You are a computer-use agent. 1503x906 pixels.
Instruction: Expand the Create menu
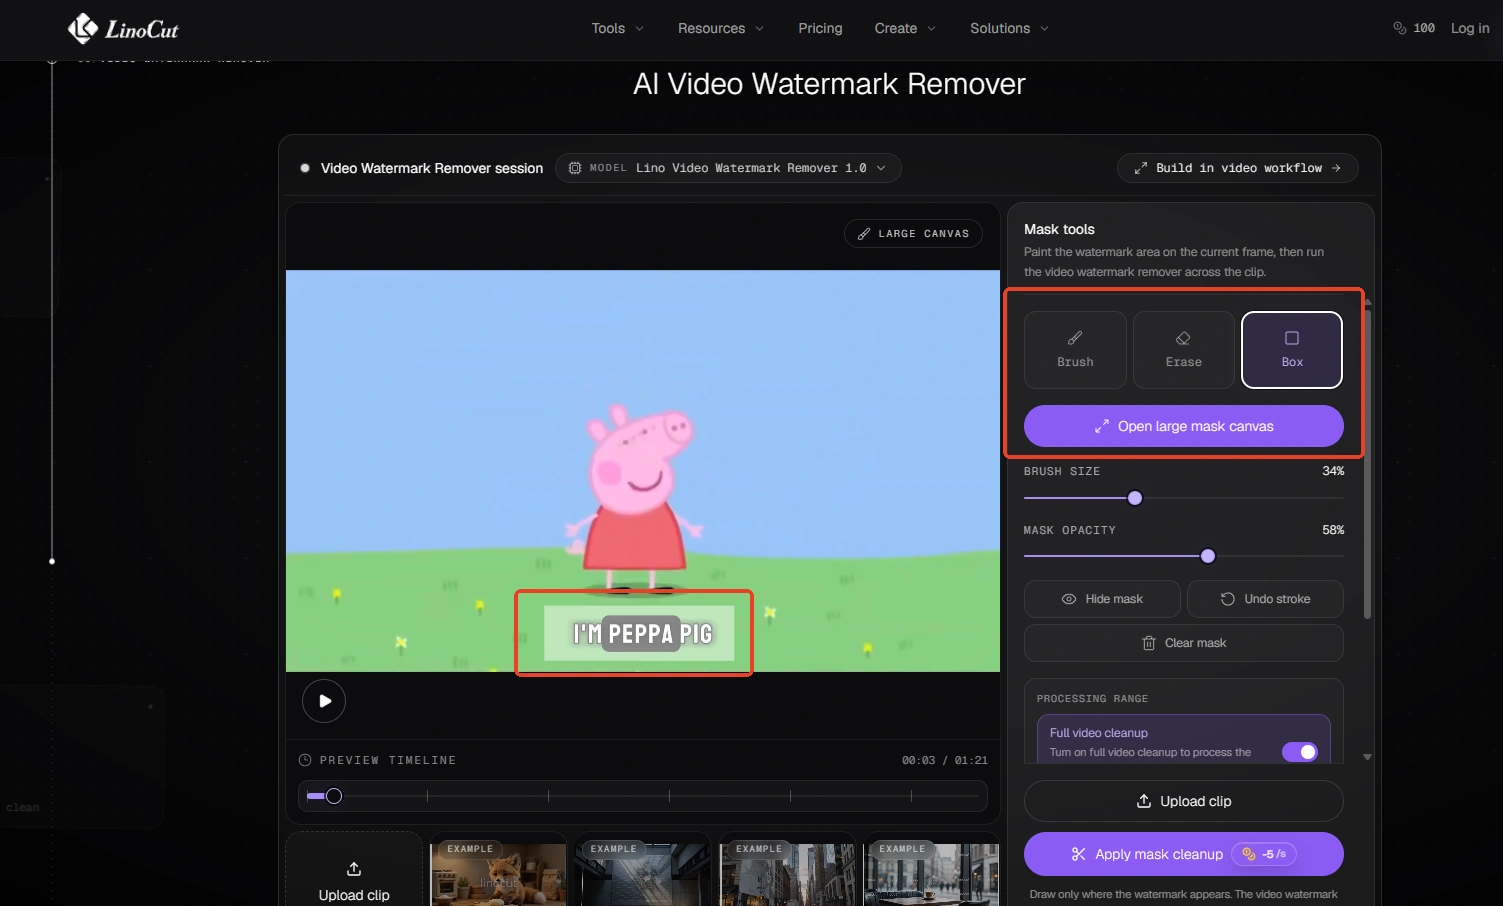tap(905, 28)
